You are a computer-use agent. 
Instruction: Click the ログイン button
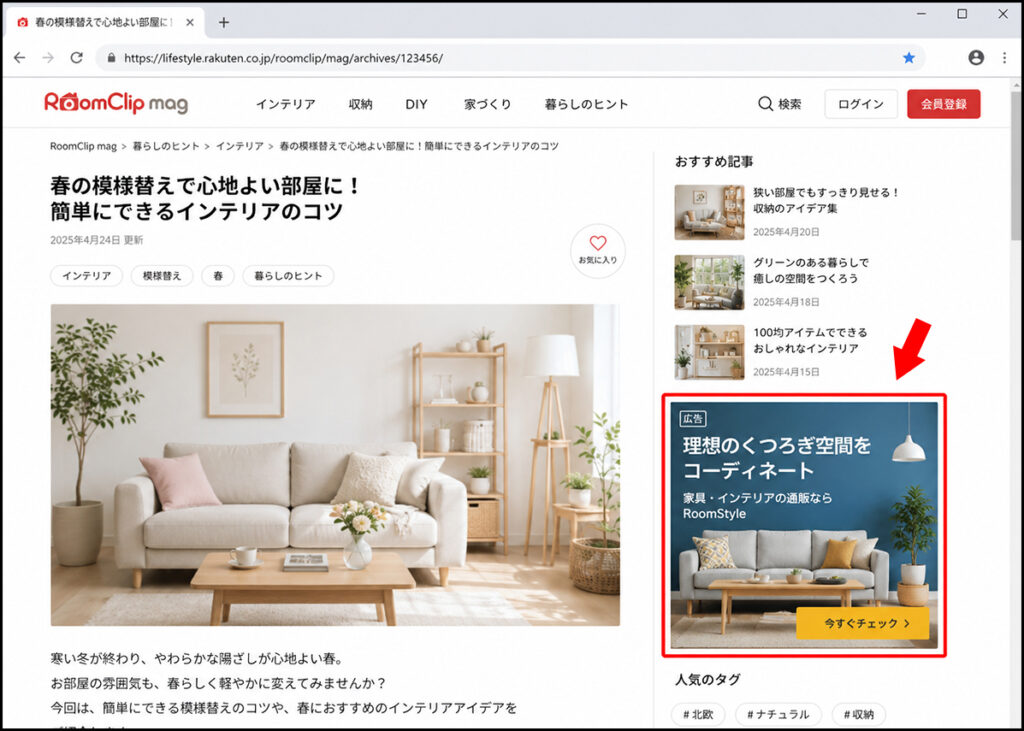(x=861, y=104)
